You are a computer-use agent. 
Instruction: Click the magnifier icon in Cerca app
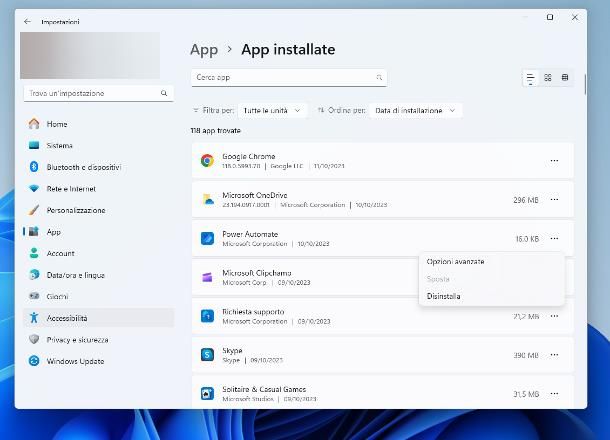[379, 77]
